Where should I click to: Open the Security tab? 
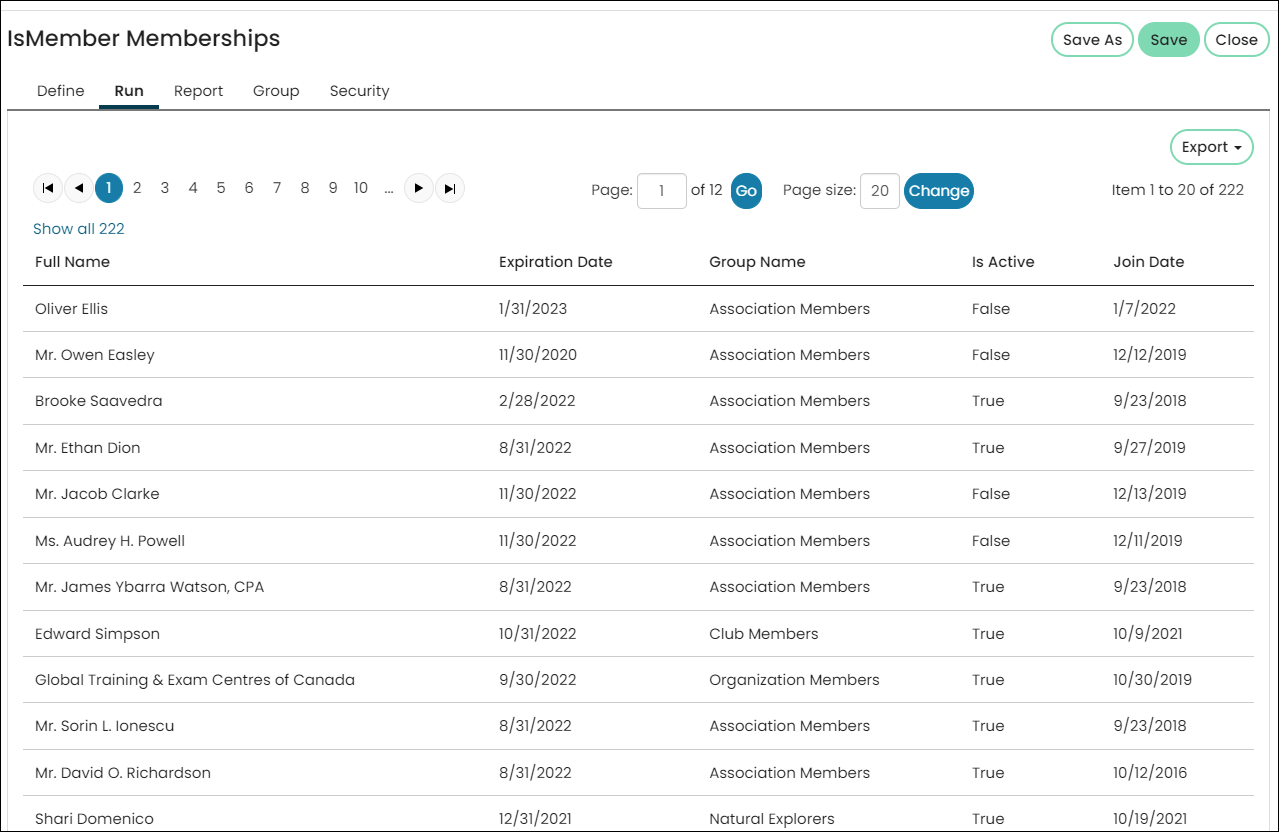click(360, 91)
